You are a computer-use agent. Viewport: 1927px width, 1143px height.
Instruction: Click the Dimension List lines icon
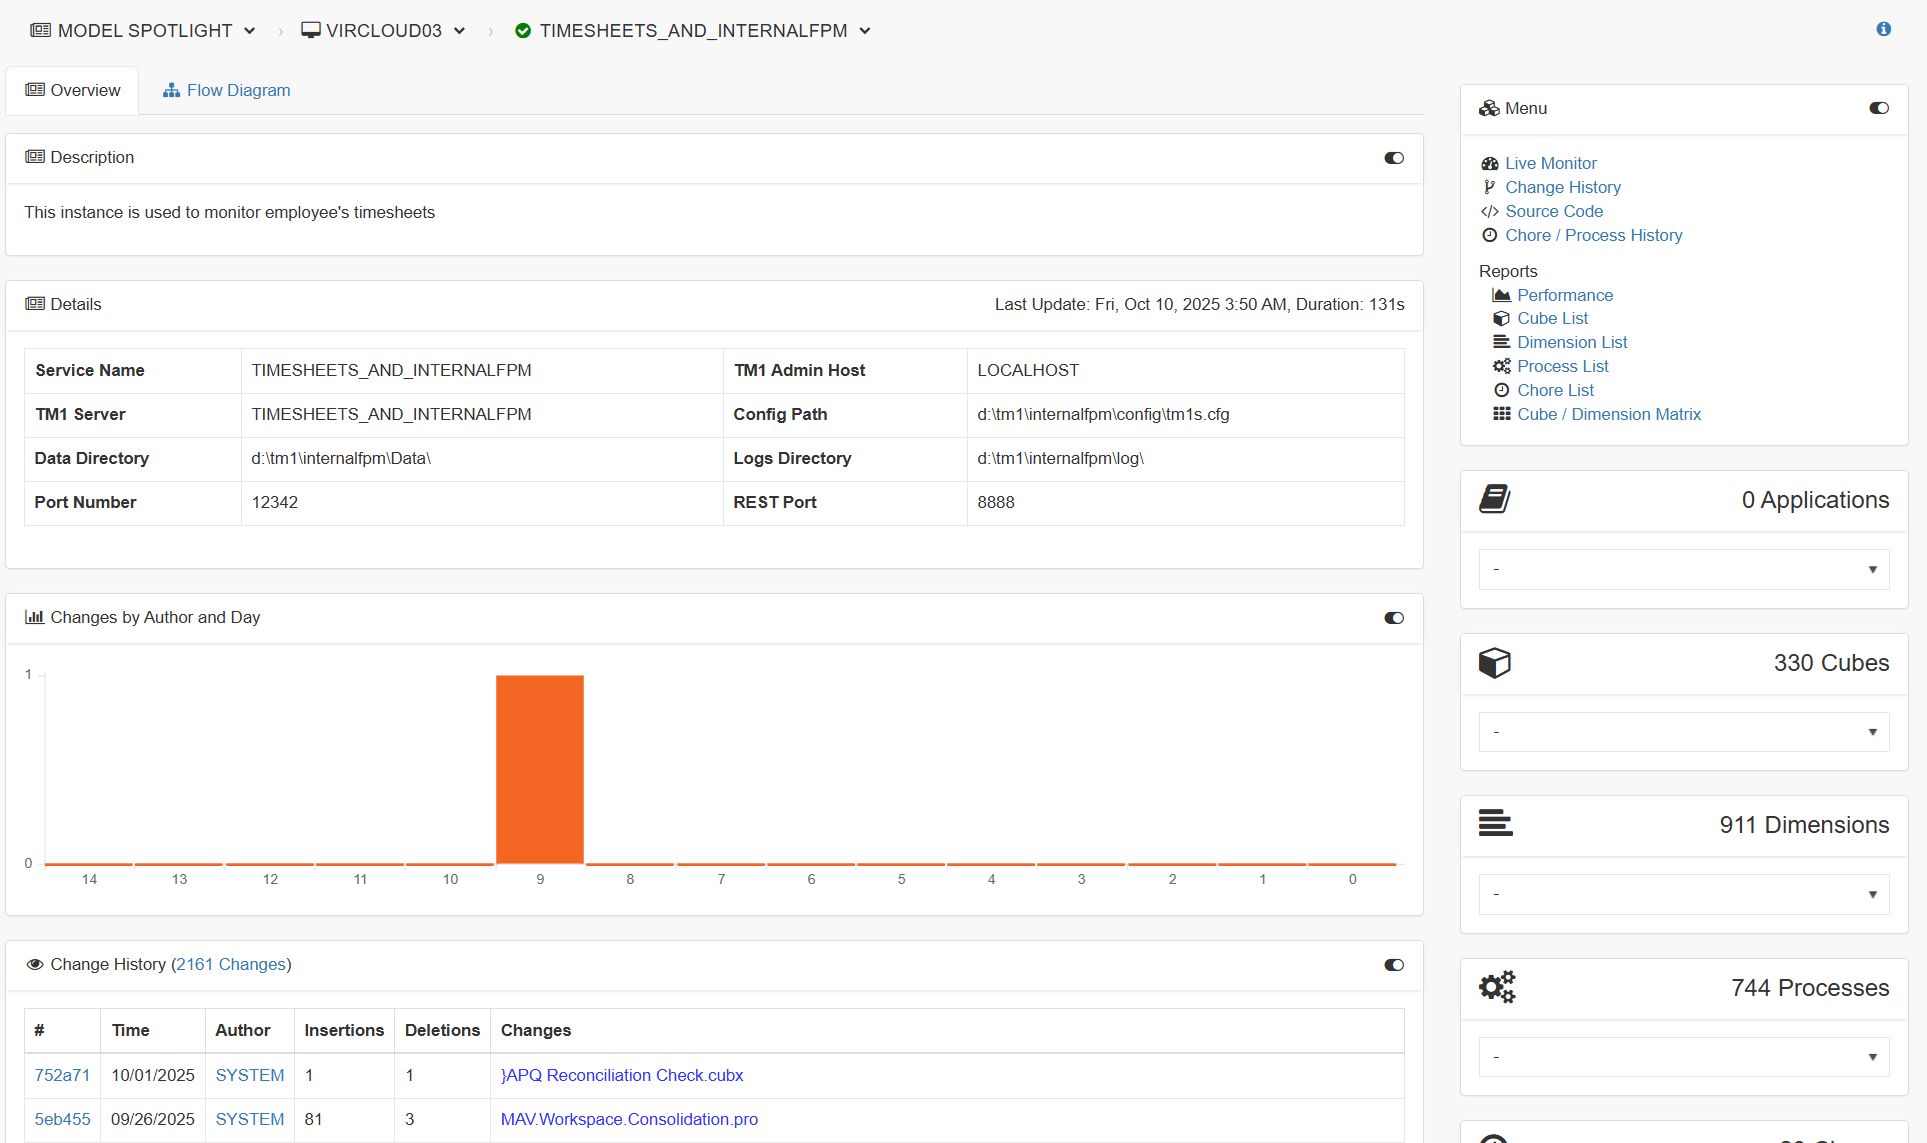tap(1501, 342)
